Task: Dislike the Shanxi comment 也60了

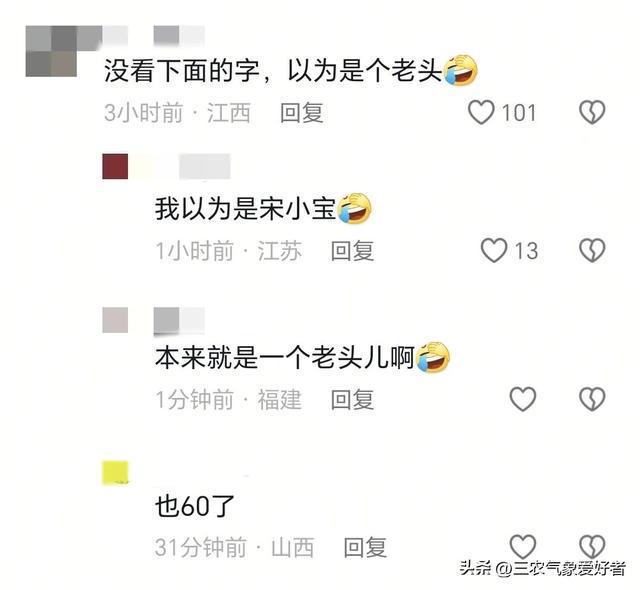Action: point(592,546)
